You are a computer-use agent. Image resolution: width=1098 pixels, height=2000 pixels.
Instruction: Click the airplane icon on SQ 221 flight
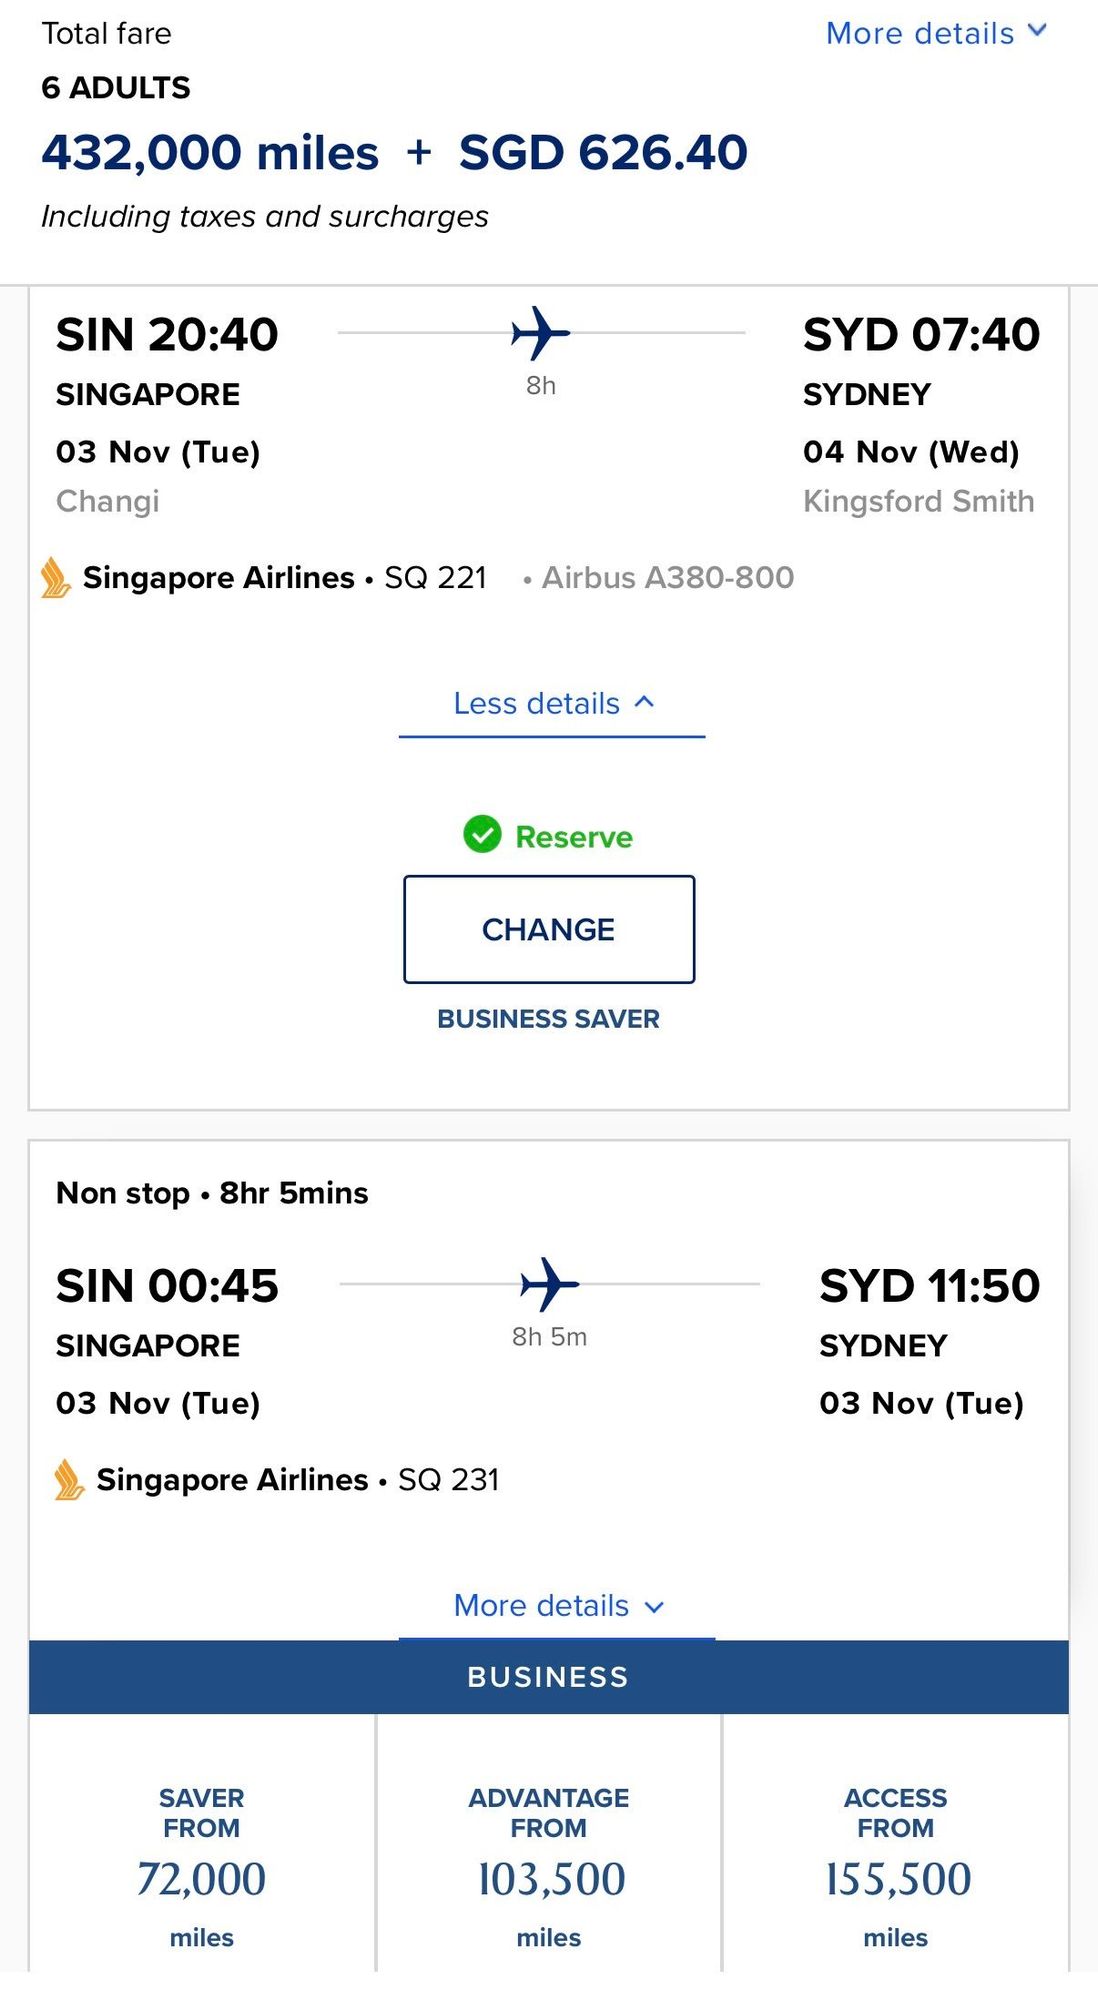pyautogui.click(x=540, y=333)
